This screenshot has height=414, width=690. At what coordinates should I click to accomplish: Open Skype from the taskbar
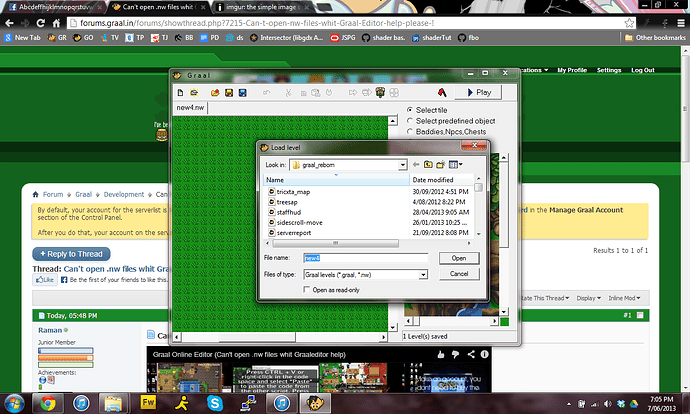coord(215,403)
